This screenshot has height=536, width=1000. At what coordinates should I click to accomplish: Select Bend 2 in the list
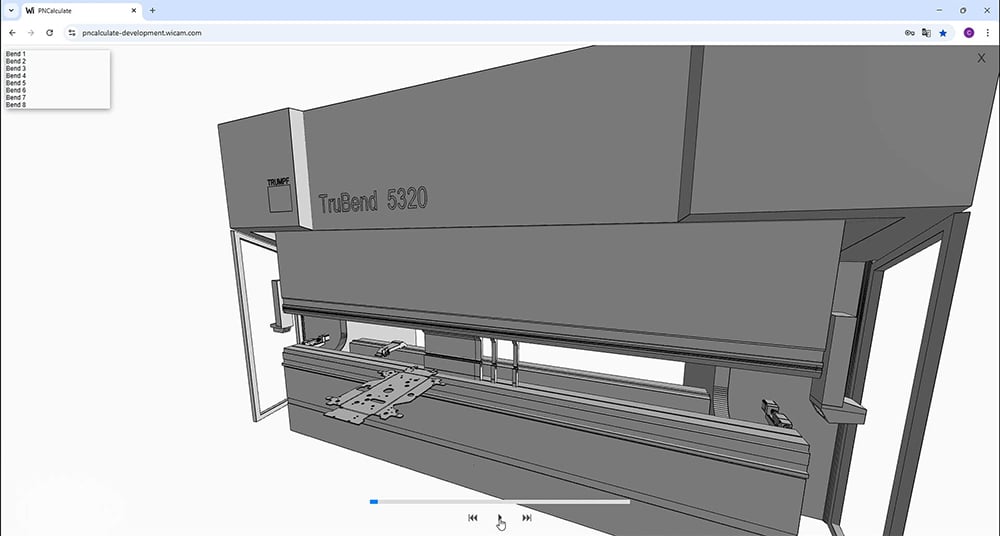(x=16, y=61)
